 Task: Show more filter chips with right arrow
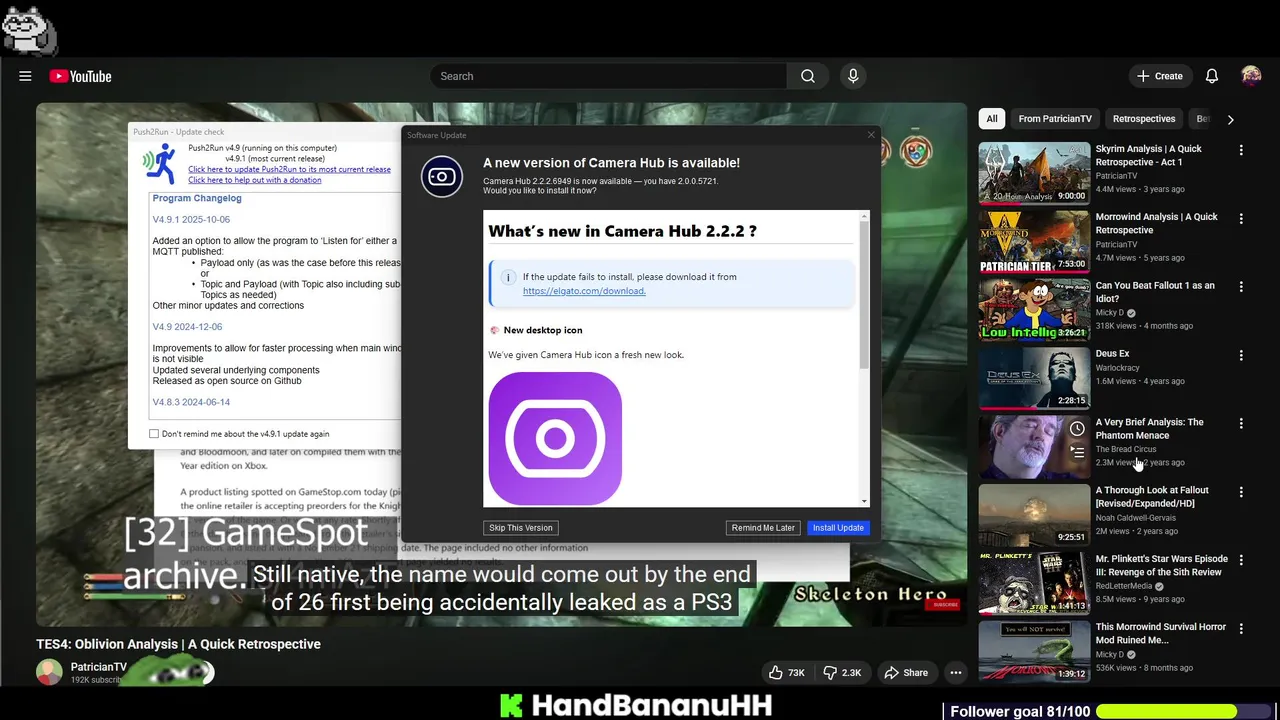pyautogui.click(x=1230, y=119)
